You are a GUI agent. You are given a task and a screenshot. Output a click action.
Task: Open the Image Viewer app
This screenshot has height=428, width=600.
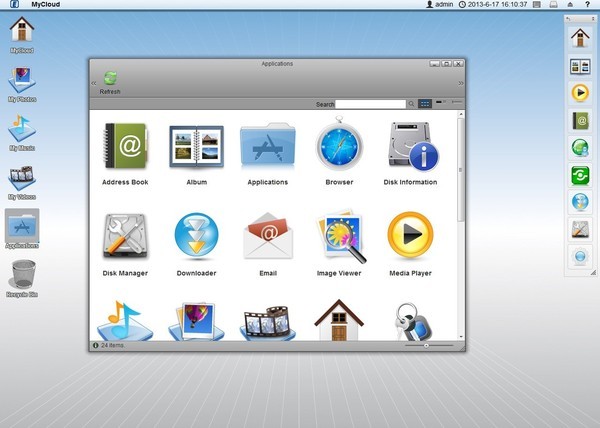click(x=339, y=238)
